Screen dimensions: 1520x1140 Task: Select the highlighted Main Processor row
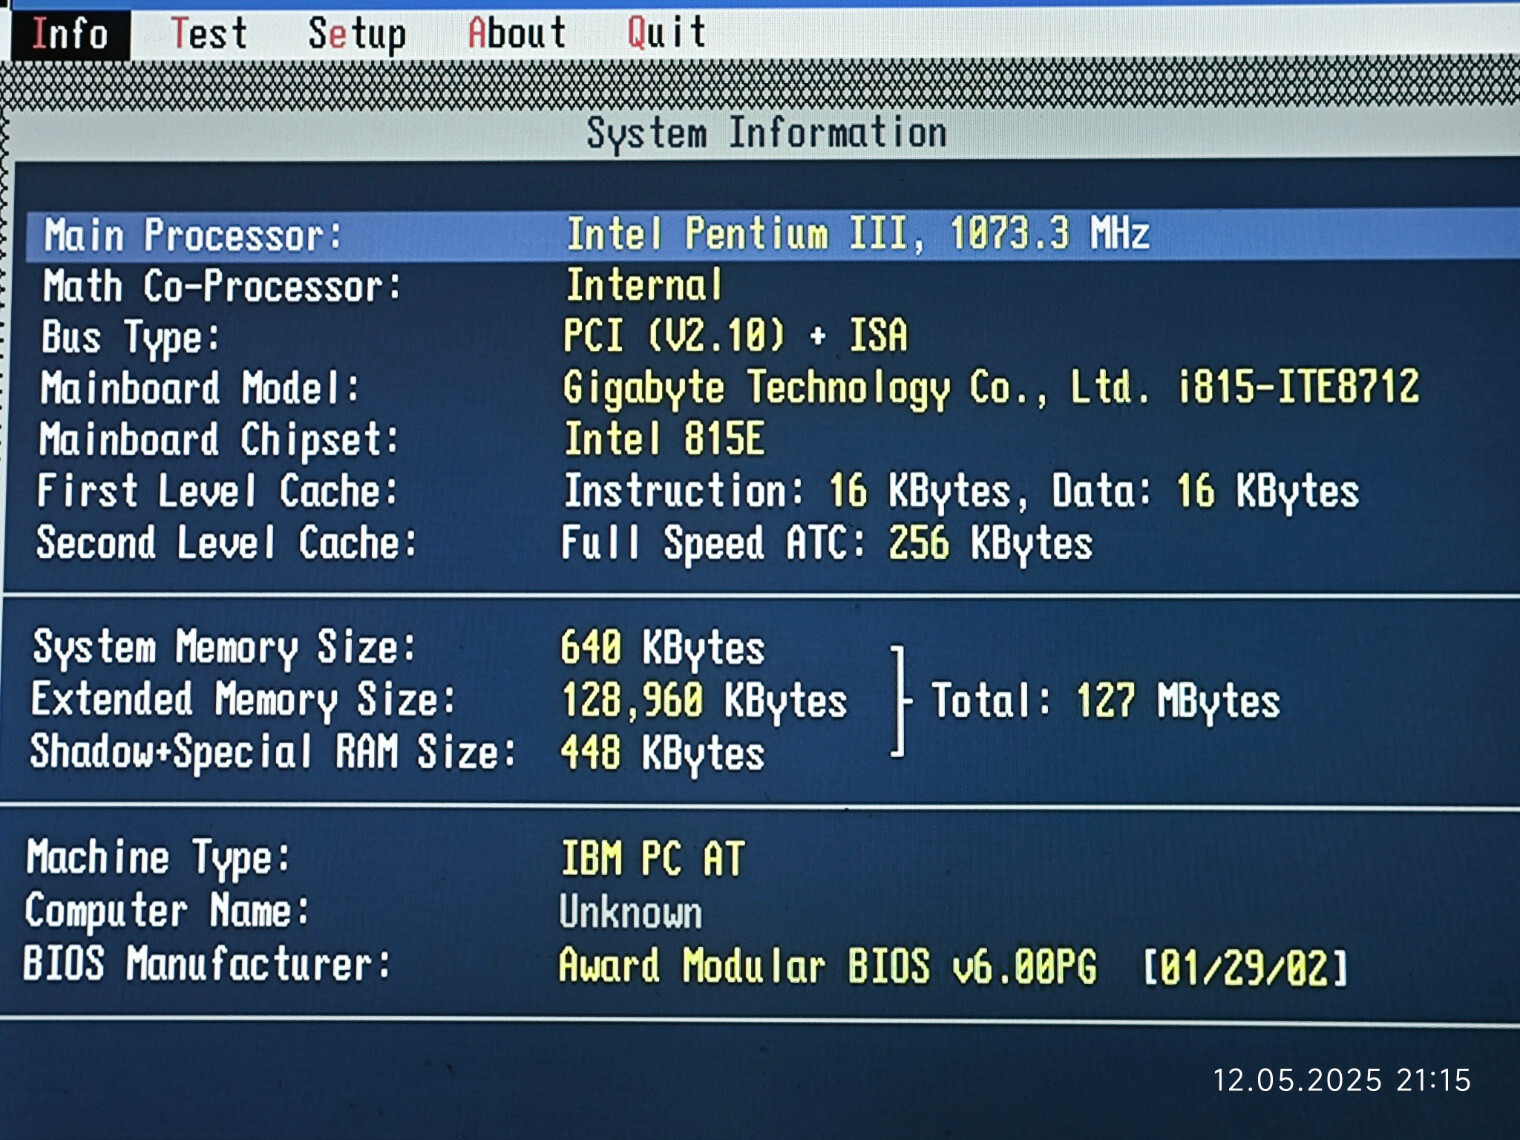click(772, 236)
